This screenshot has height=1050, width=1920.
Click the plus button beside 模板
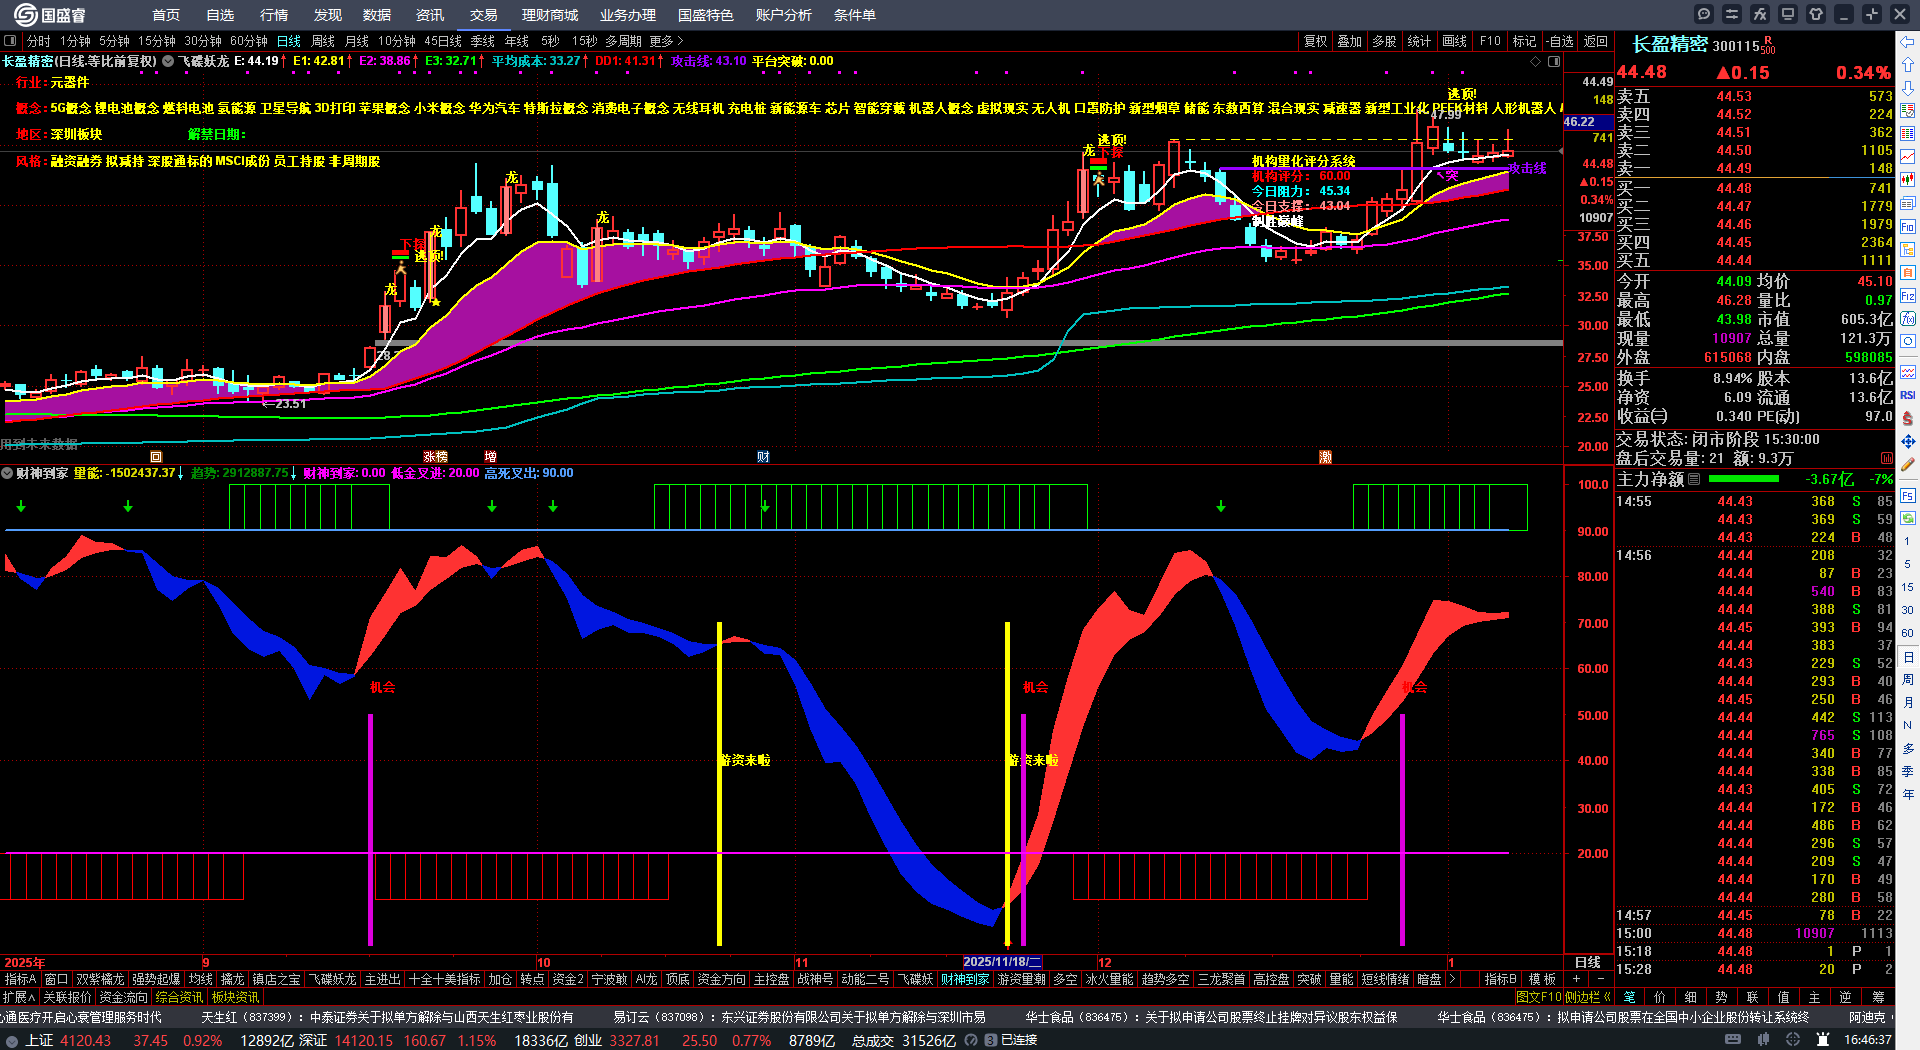click(1577, 979)
